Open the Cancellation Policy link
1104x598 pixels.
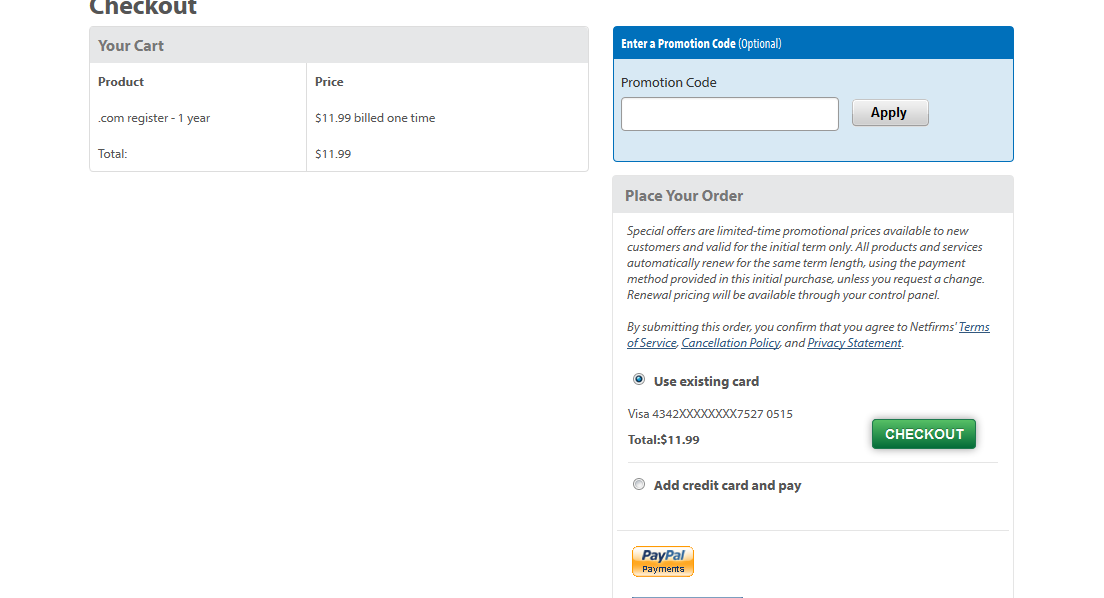pyautogui.click(x=730, y=343)
